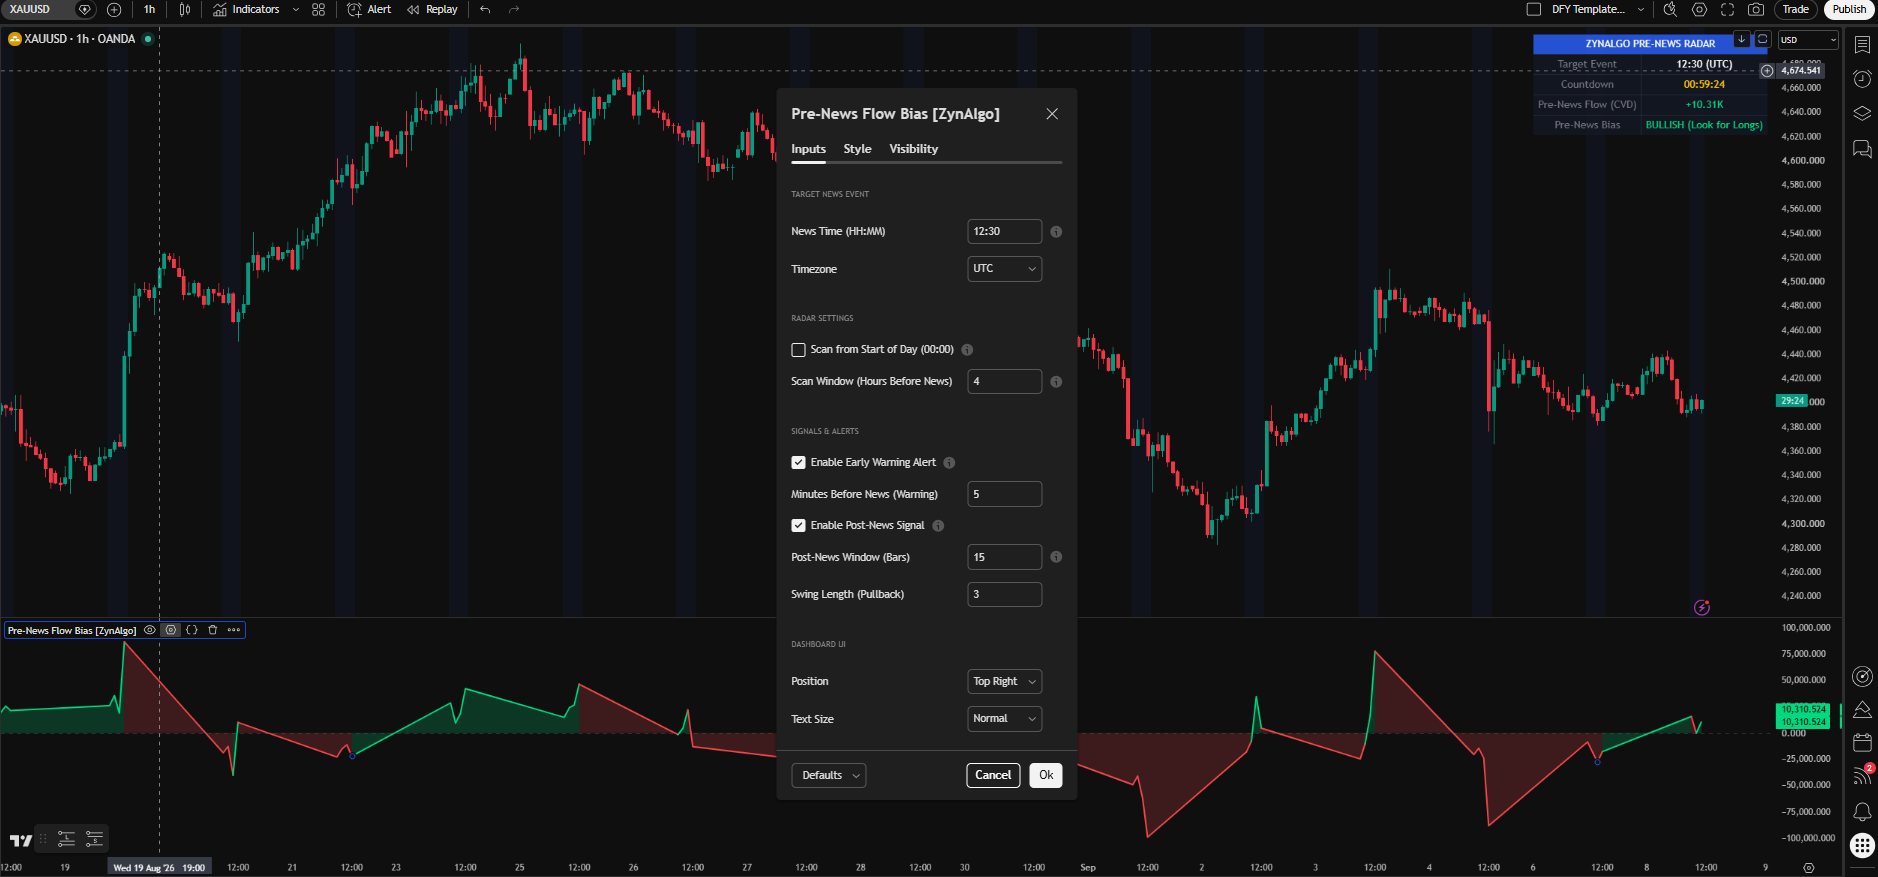The height and width of the screenshot is (877, 1878).
Task: Switch to the Style tab
Action: [x=857, y=149]
